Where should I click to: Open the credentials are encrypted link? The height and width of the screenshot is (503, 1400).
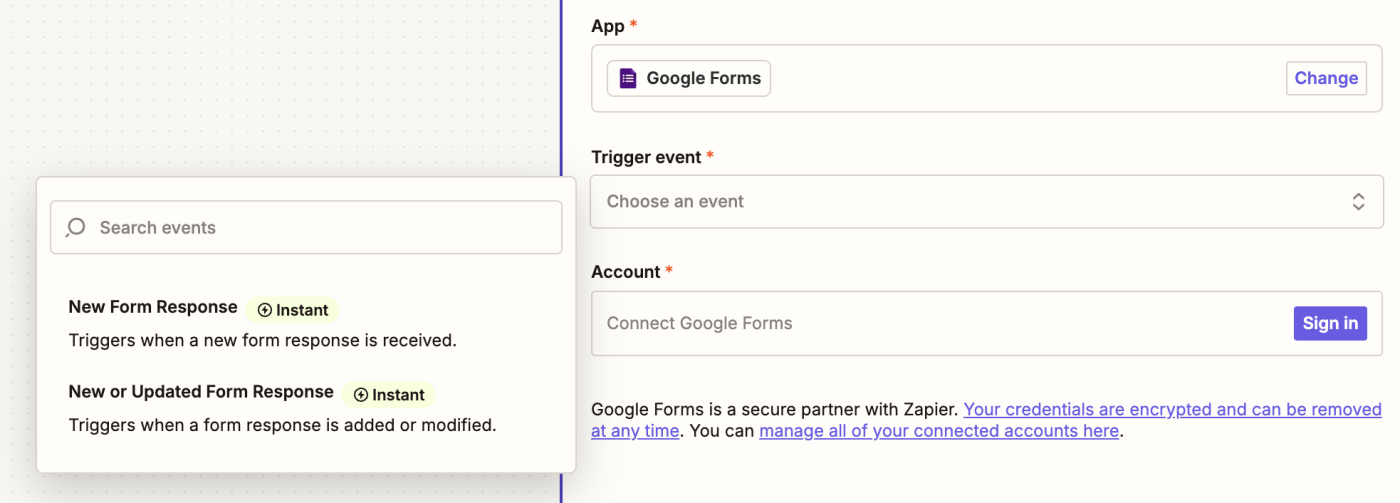pyautogui.click(x=1172, y=410)
